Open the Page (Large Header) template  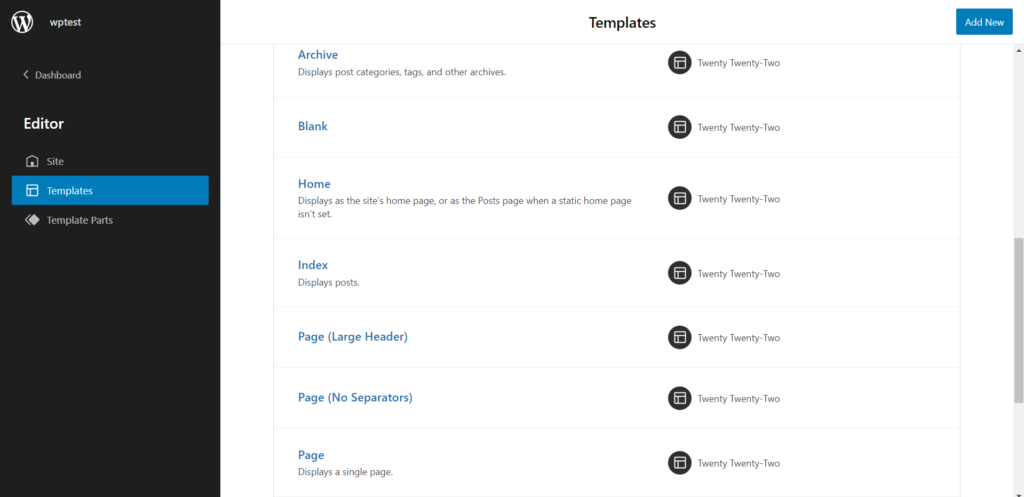coord(353,337)
